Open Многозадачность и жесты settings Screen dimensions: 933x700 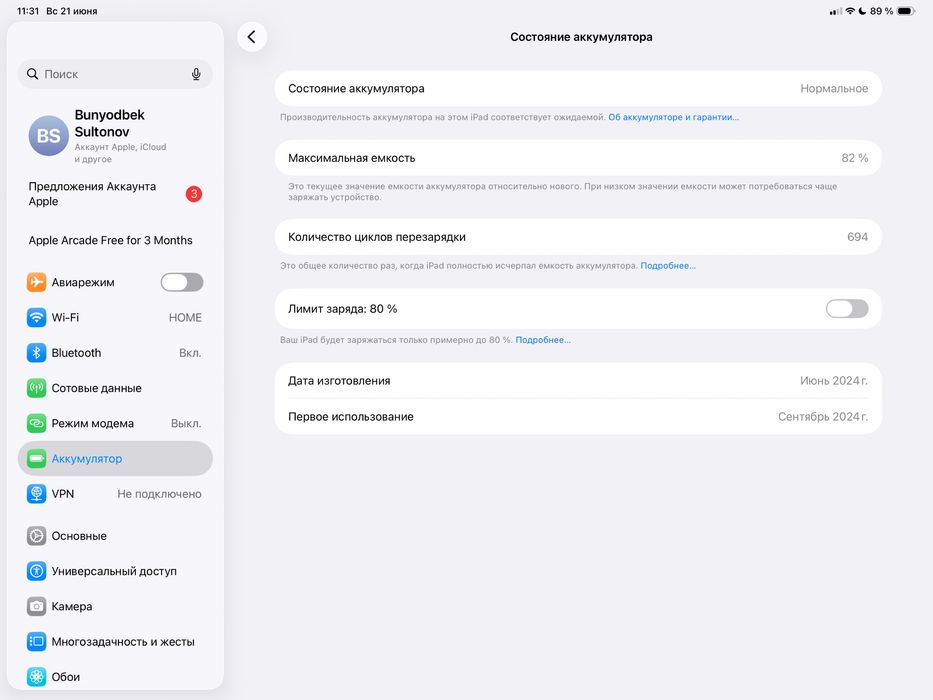point(115,642)
